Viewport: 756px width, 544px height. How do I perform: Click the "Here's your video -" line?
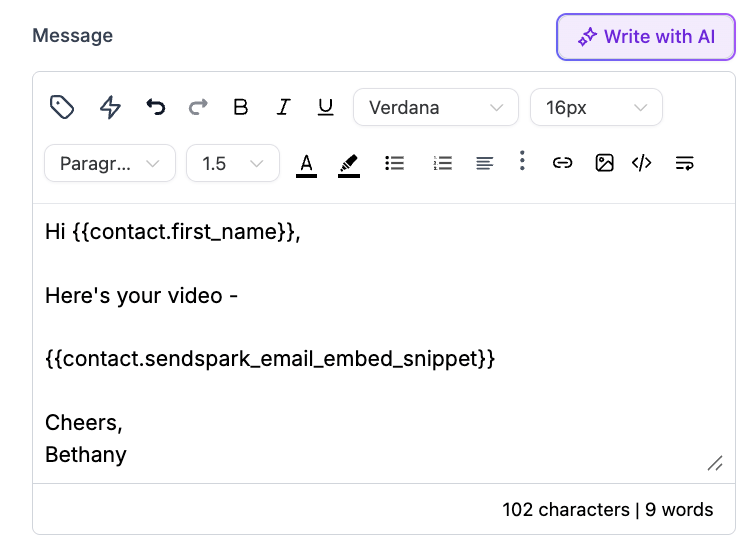pyautogui.click(x=141, y=296)
